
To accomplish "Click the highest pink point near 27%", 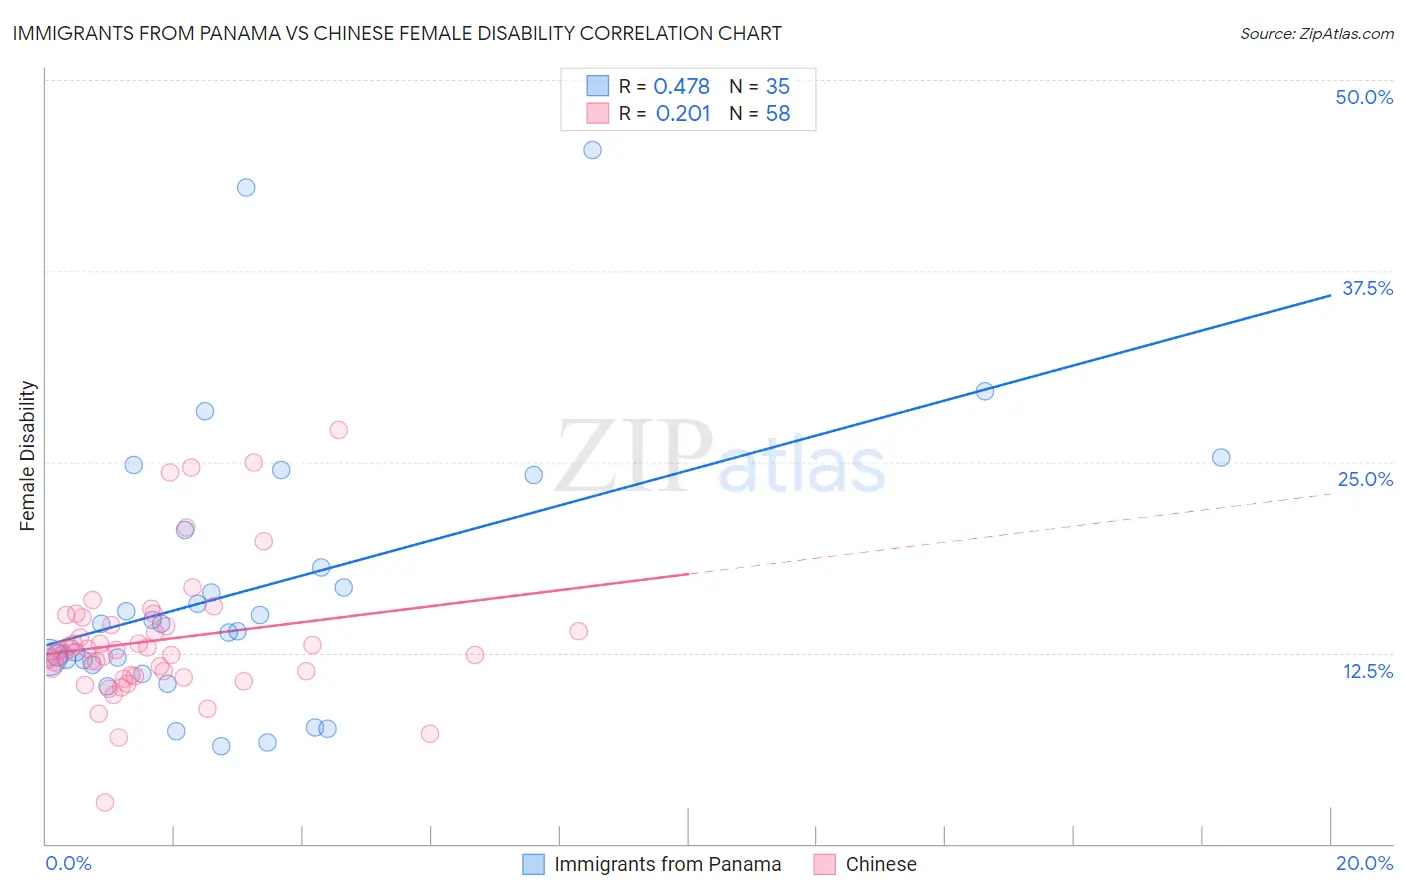I will (338, 430).
